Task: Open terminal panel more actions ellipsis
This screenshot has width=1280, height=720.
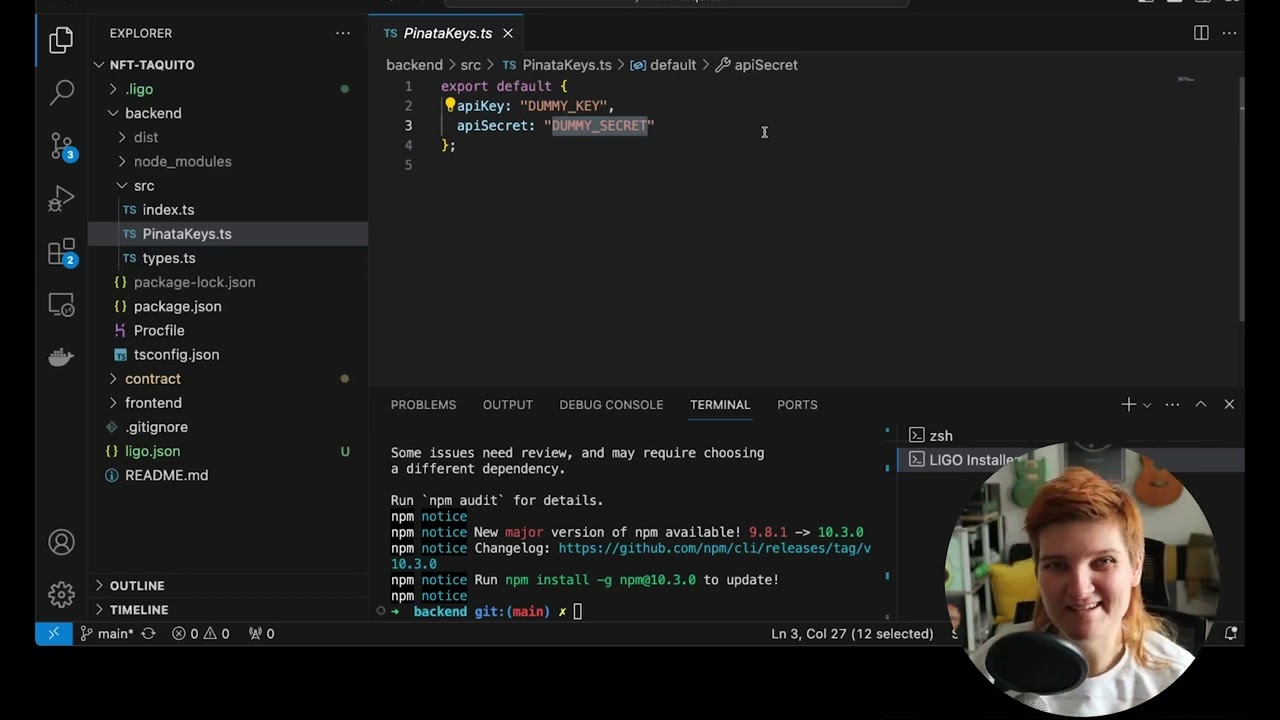Action: 1172,404
